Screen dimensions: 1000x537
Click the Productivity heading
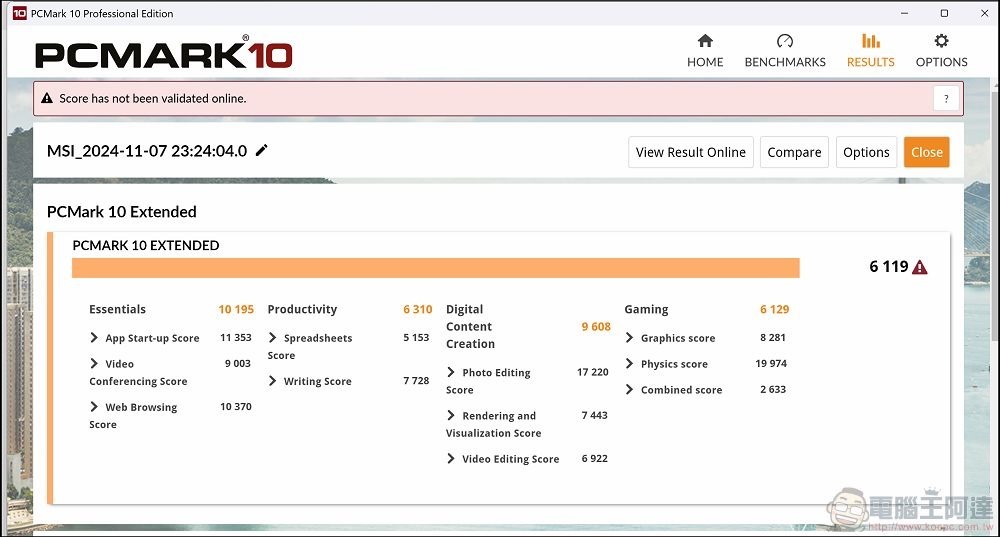point(302,309)
